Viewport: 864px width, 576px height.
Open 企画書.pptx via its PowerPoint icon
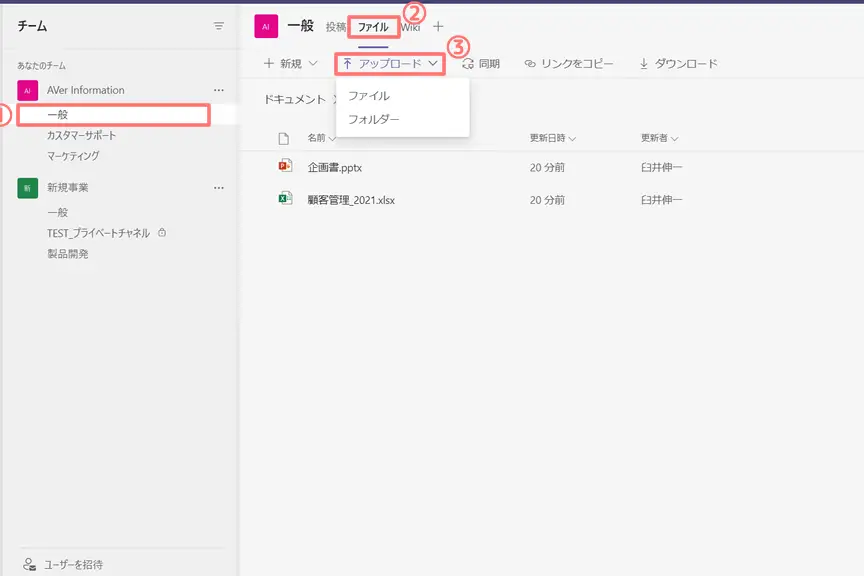(x=285, y=167)
